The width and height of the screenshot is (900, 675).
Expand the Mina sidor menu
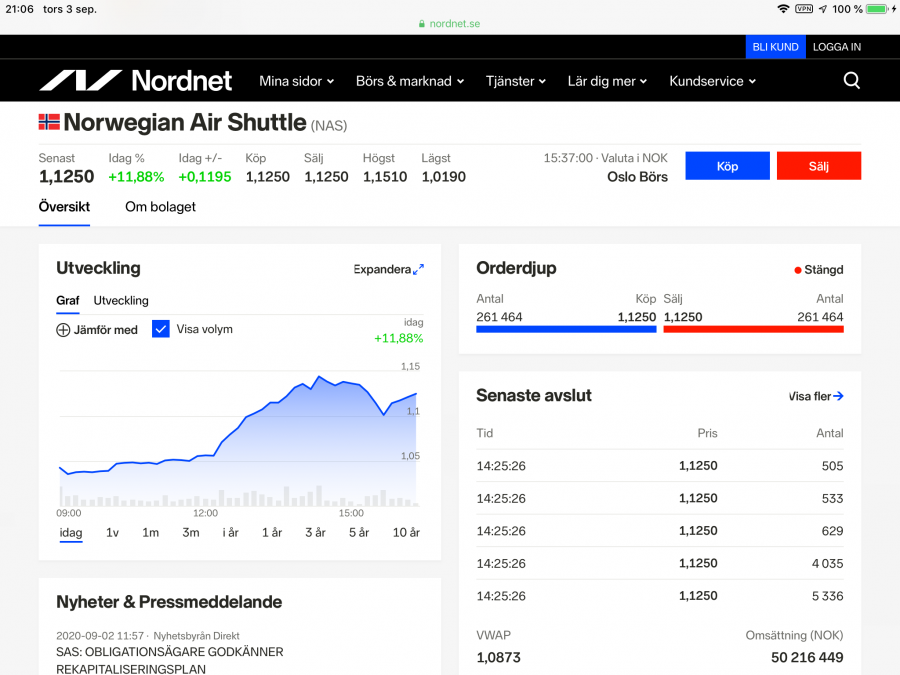(x=296, y=81)
